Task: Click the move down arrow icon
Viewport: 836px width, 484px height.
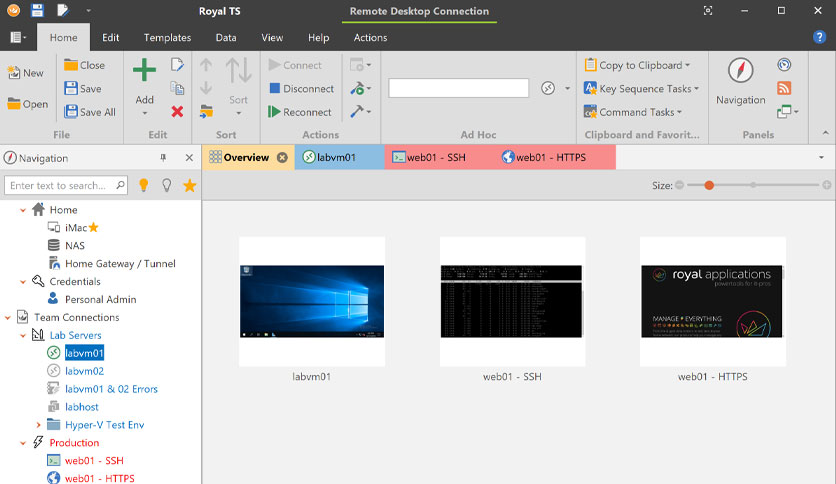Action: 206,87
